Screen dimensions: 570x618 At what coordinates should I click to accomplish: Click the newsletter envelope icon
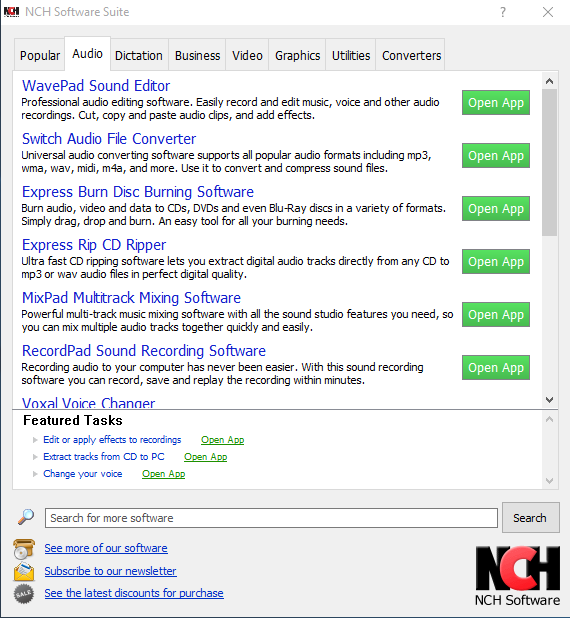[x=24, y=571]
